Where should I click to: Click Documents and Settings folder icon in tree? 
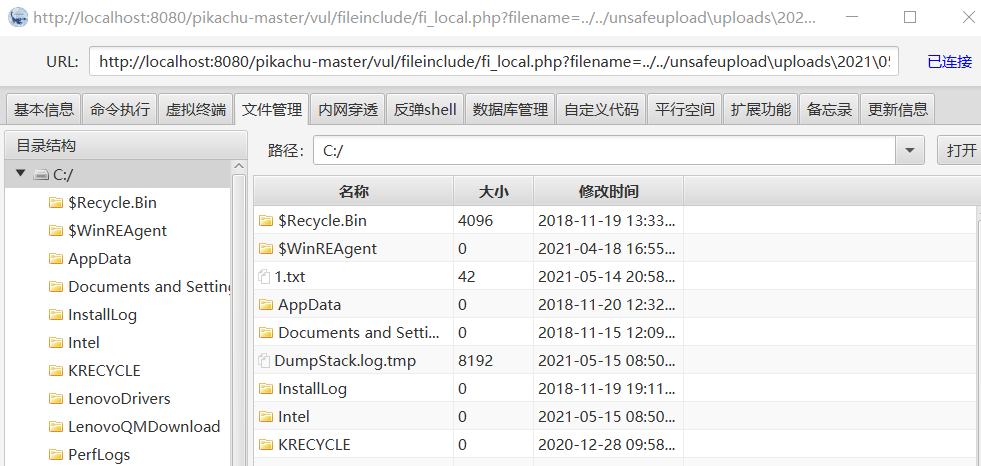click(x=56, y=286)
